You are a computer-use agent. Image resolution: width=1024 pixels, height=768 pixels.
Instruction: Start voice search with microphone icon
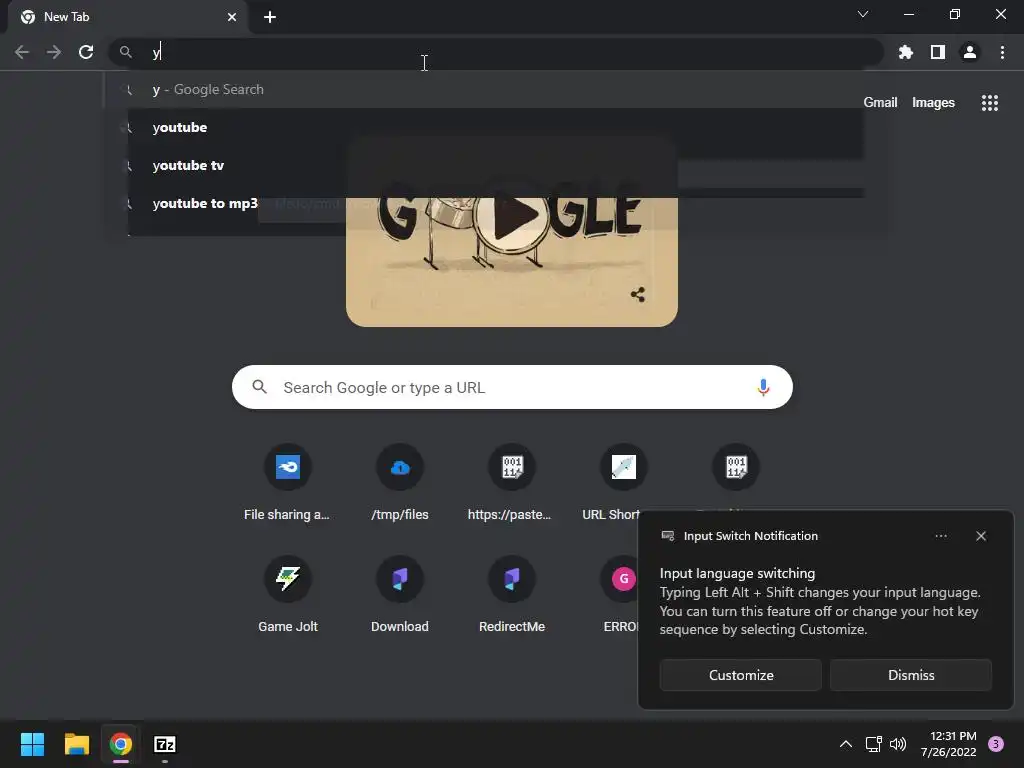click(763, 387)
